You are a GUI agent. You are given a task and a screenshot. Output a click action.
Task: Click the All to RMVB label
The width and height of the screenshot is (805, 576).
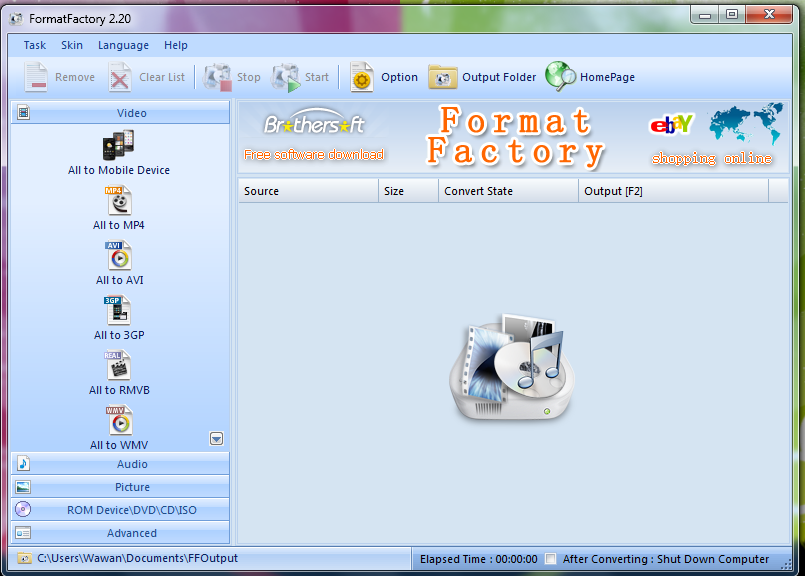119,390
